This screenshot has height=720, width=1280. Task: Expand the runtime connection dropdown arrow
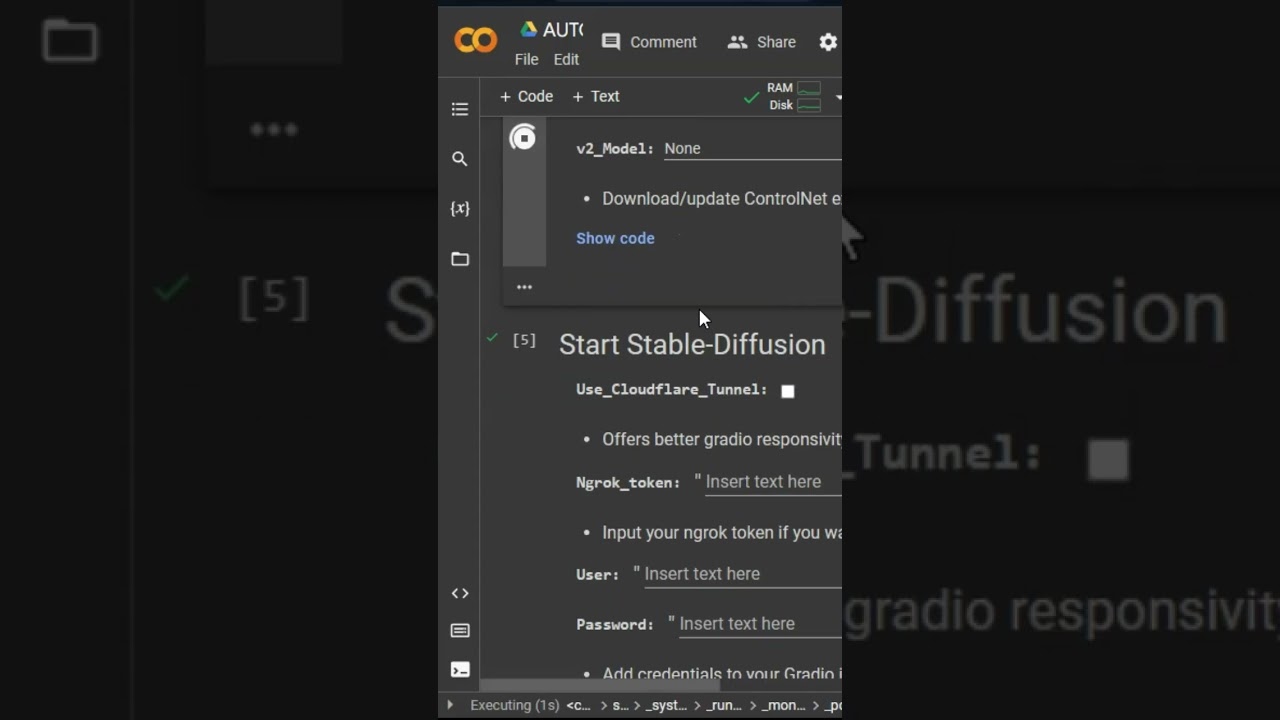coord(838,97)
